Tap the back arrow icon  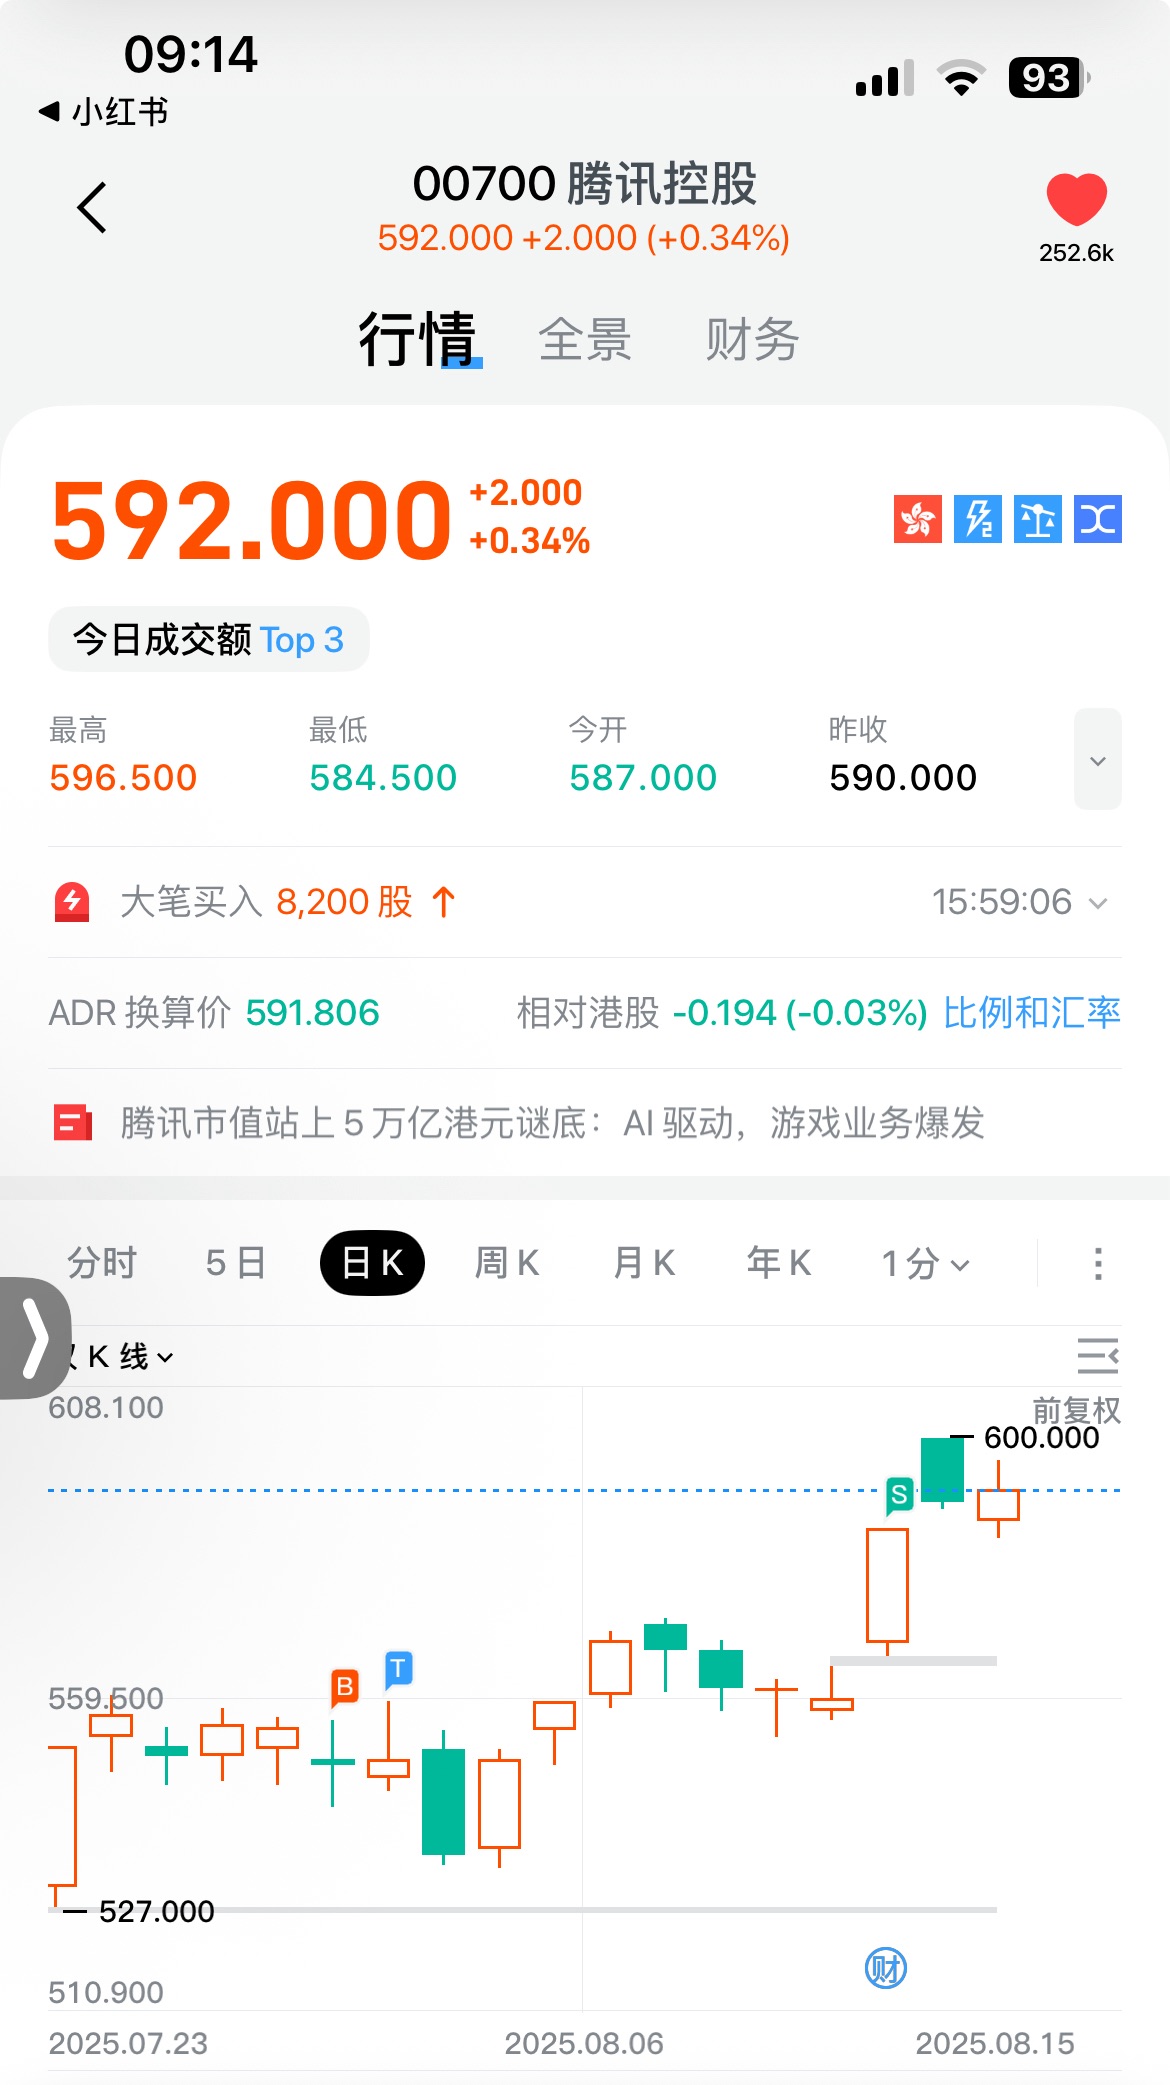pos(92,208)
